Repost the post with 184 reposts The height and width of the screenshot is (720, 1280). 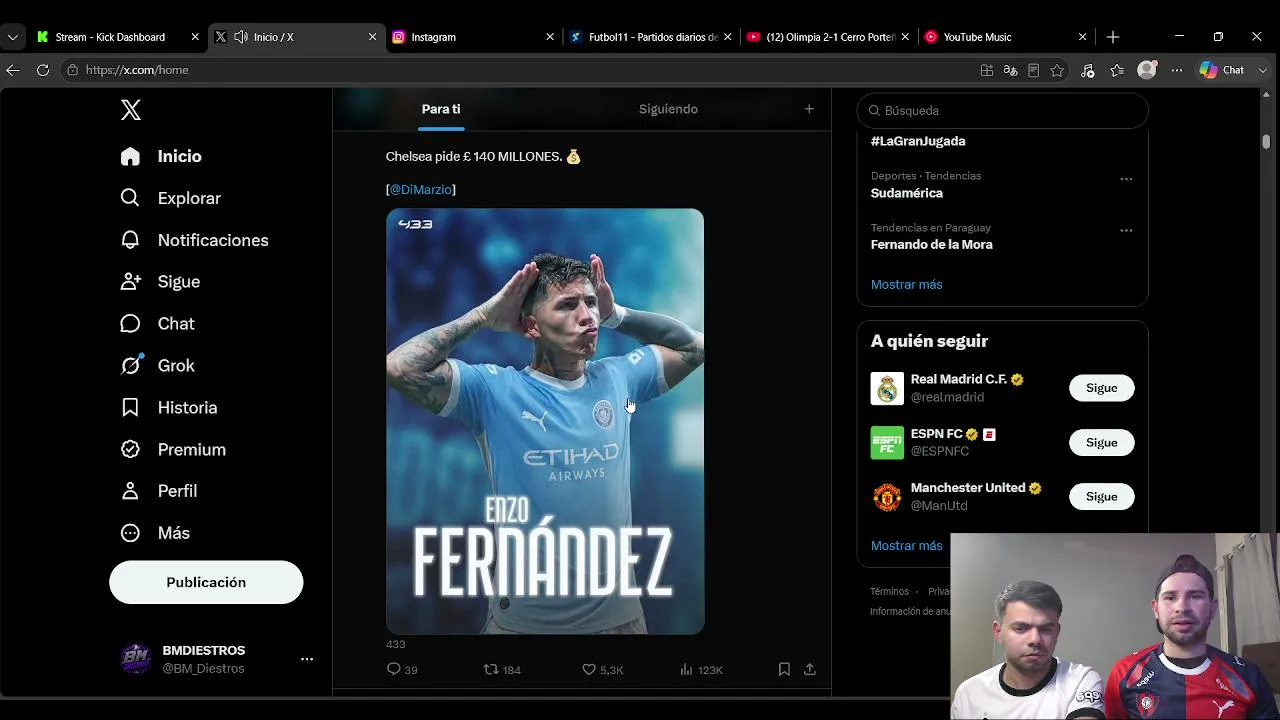click(502, 669)
